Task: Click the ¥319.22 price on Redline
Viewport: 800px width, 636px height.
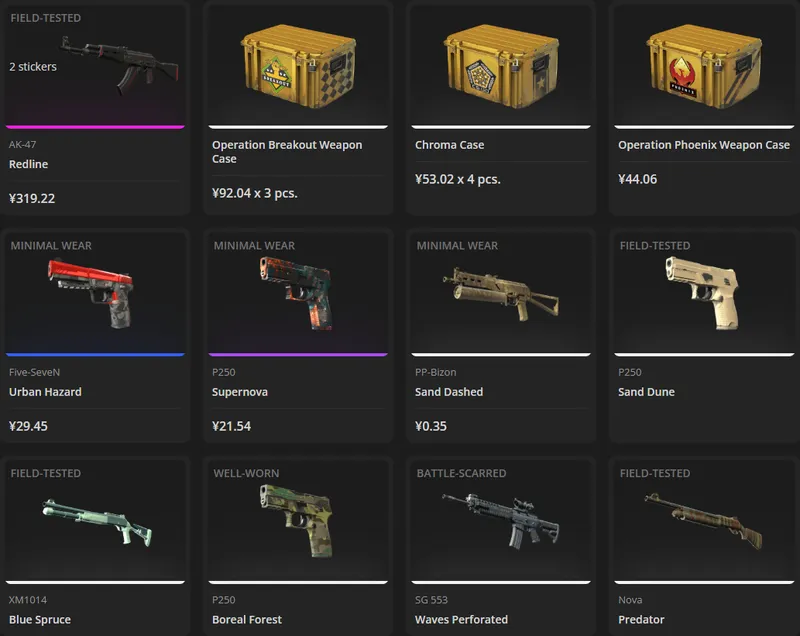Action: pyautogui.click(x=32, y=198)
